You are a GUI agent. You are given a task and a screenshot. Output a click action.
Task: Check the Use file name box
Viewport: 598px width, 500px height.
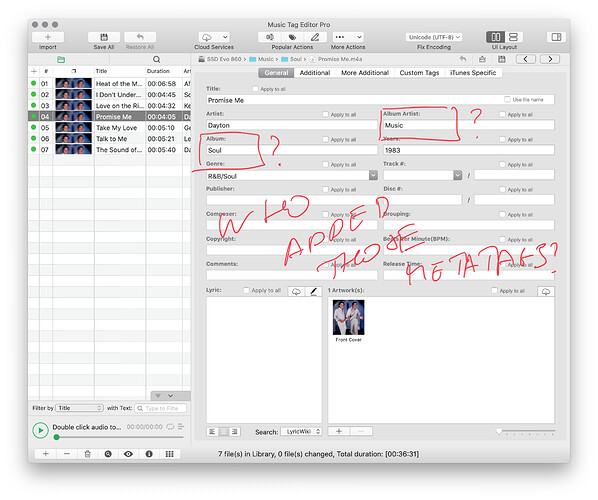tap(507, 100)
